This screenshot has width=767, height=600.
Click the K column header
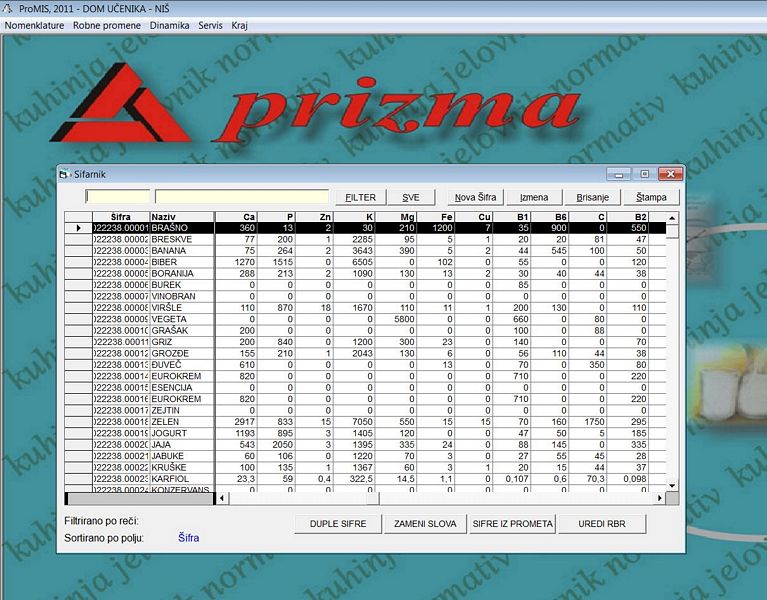point(354,217)
